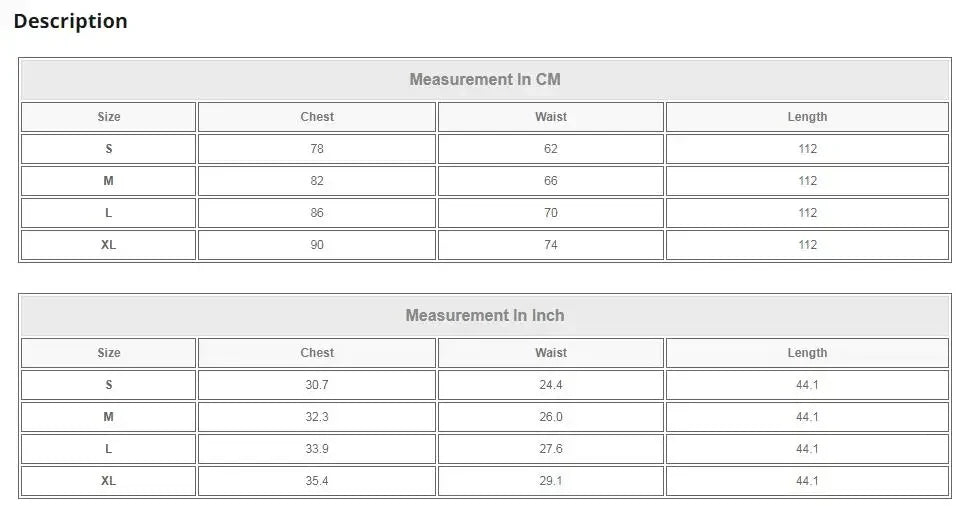Viewport: 964px width, 506px height.
Task: Click waist value 26.0 in Inch table
Action: 551,417
